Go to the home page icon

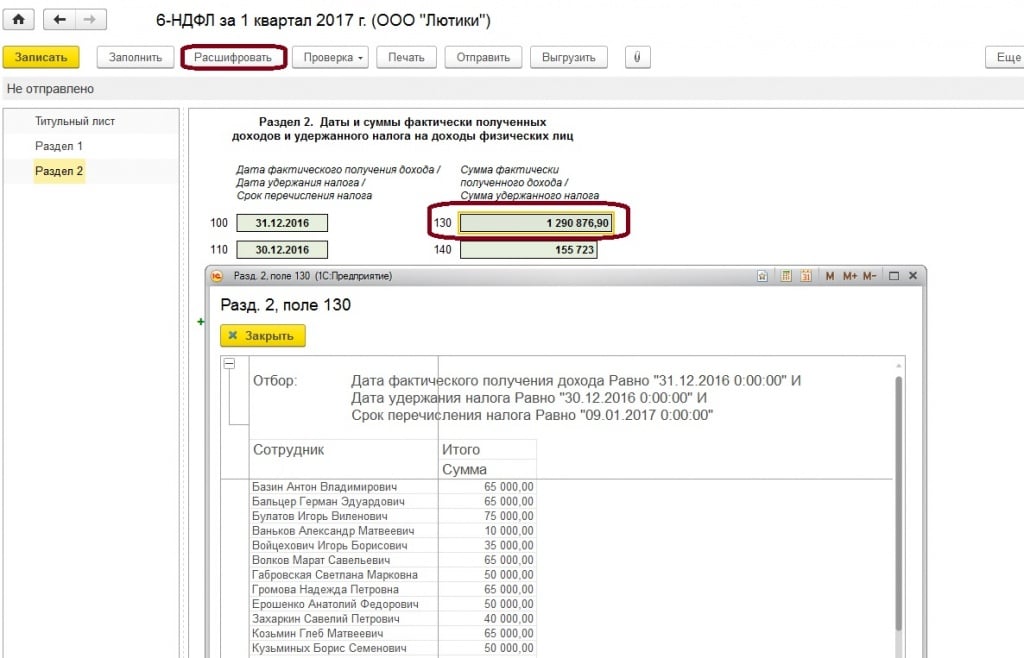click(19, 20)
